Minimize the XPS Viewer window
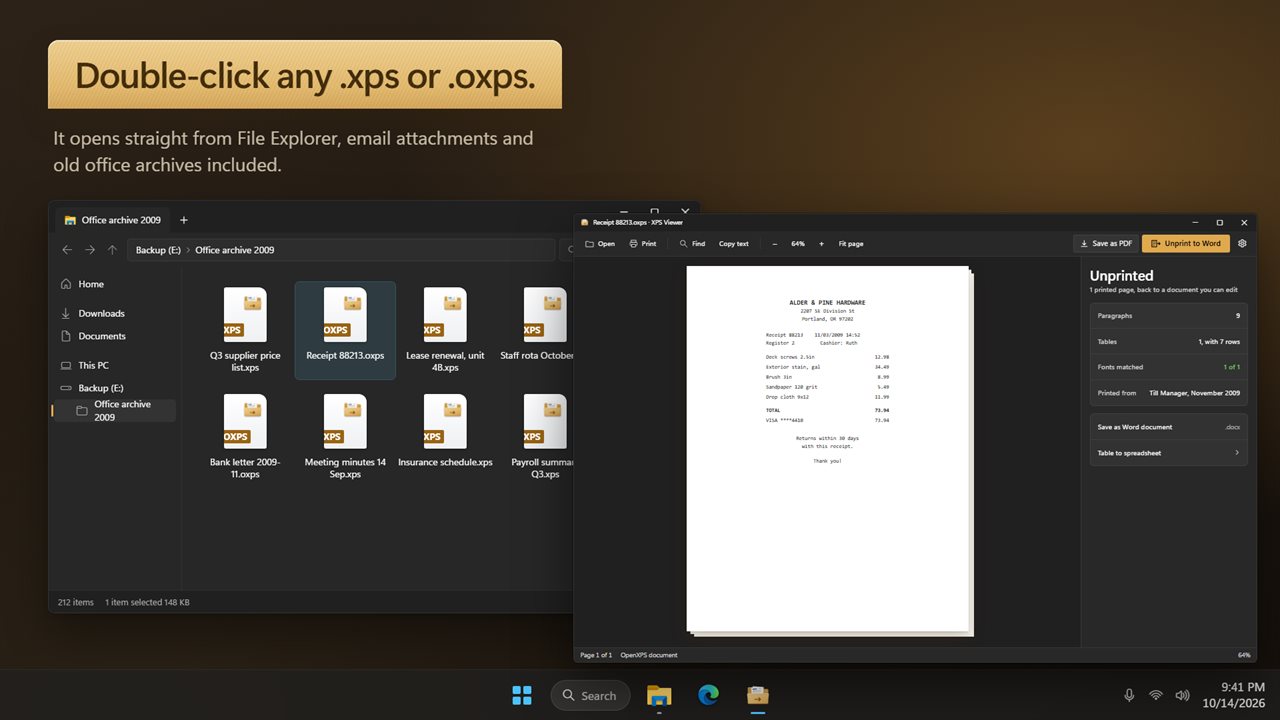Viewport: 1280px width, 720px height. tap(1195, 222)
